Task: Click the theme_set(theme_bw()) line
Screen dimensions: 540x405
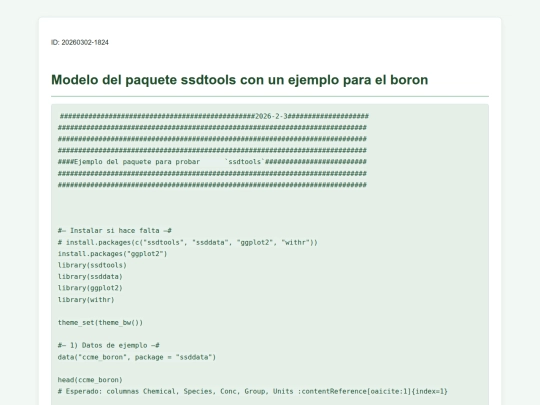Action: pyautogui.click(x=100, y=323)
